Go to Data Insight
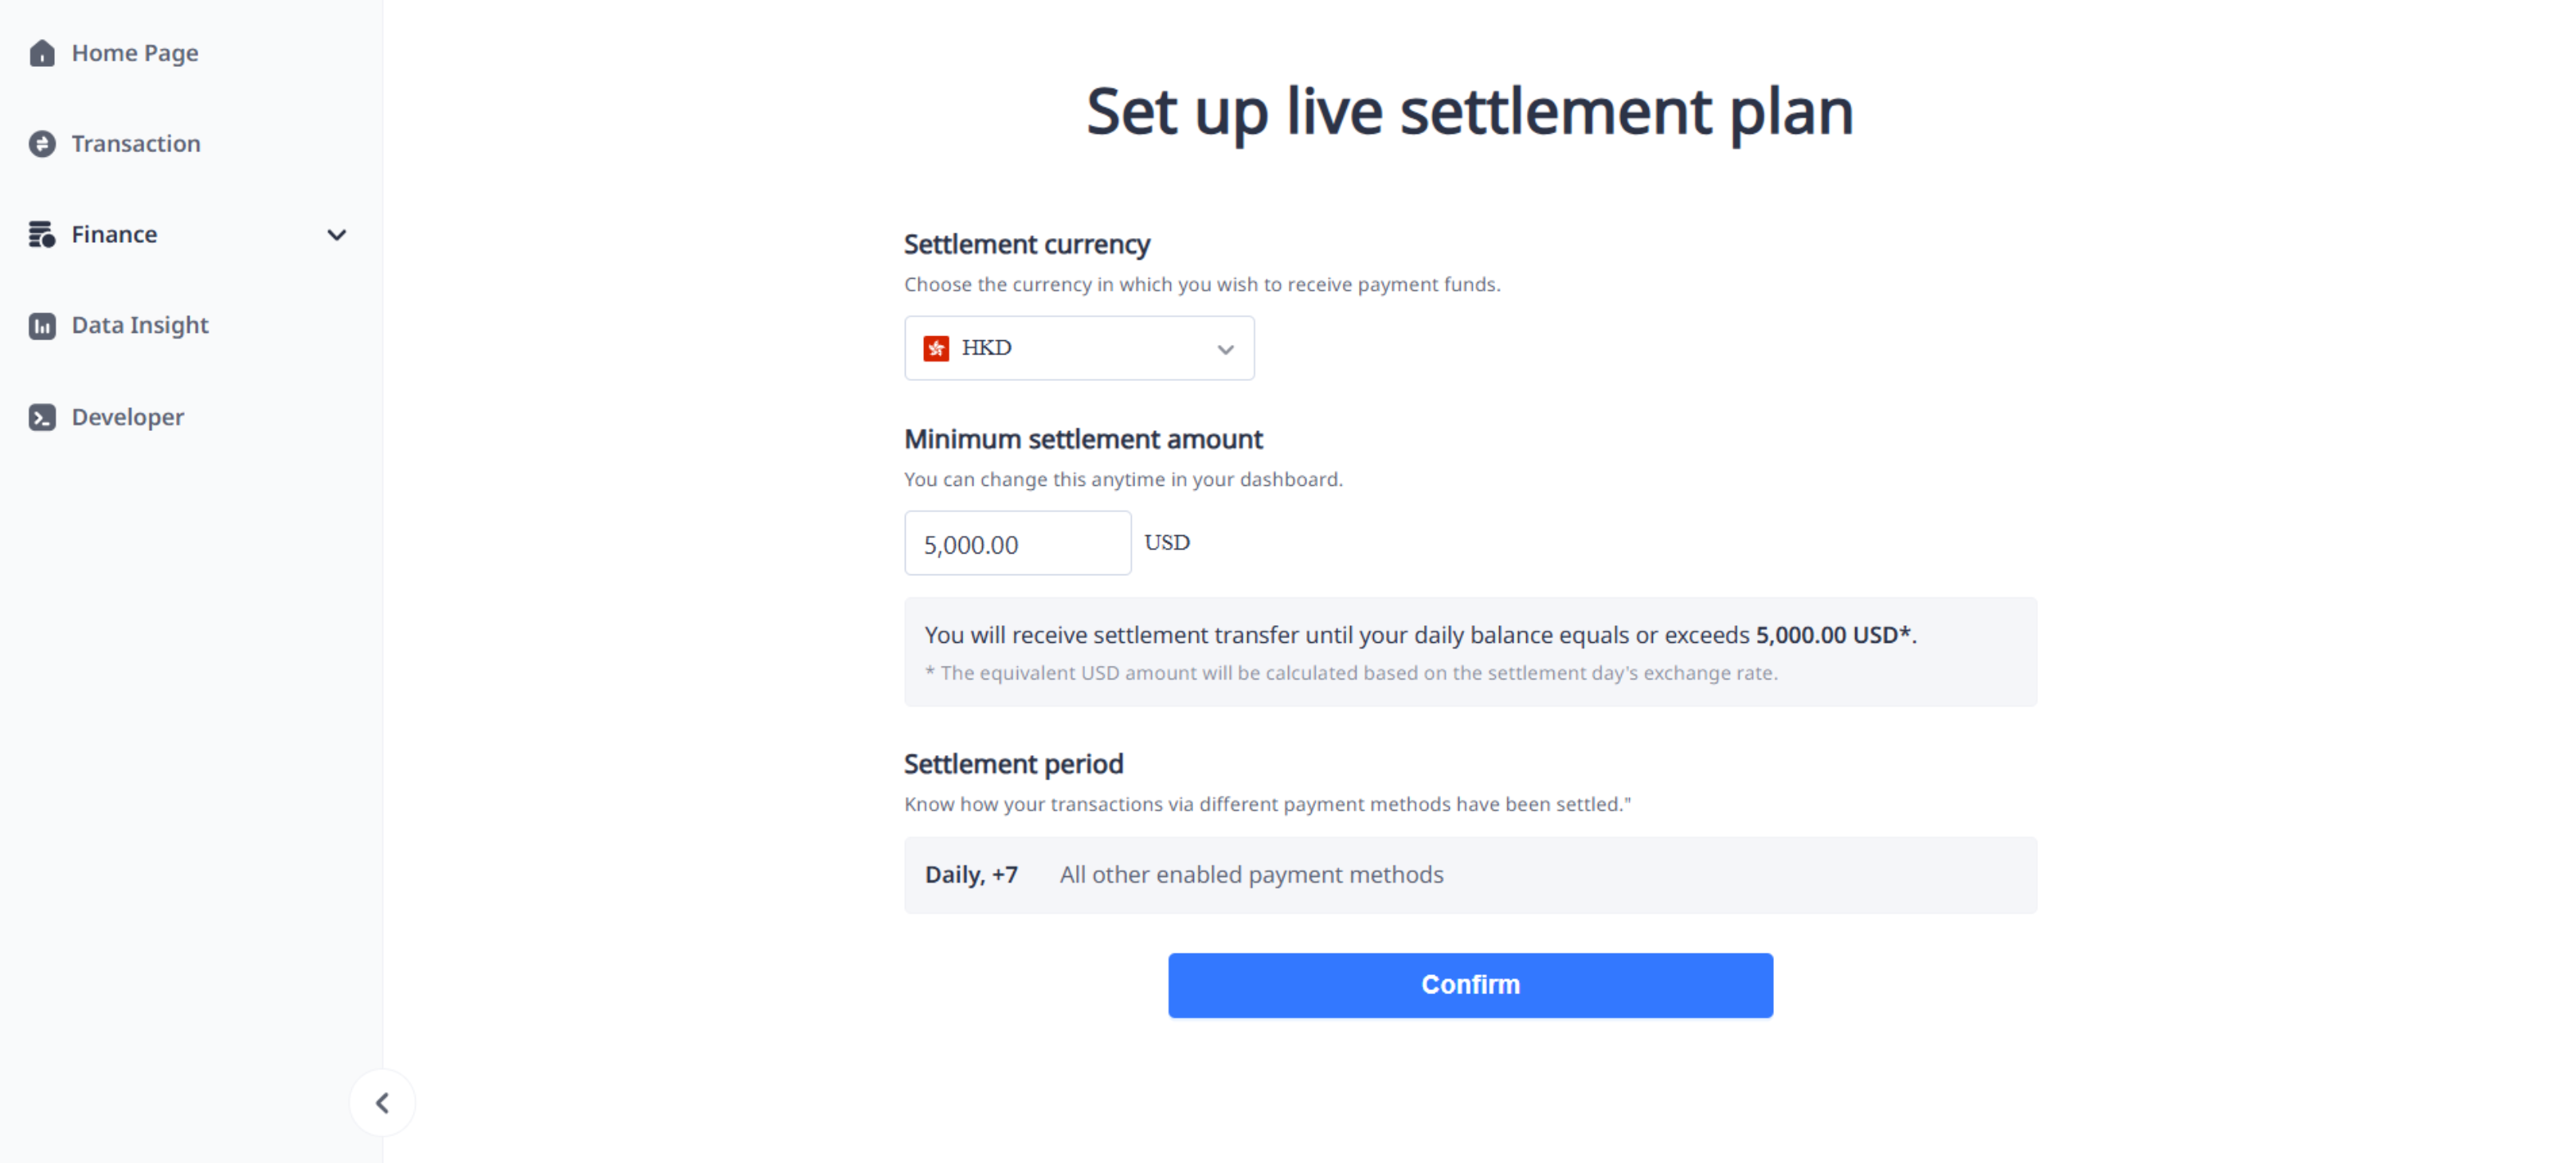The height and width of the screenshot is (1163, 2576). click(x=140, y=325)
